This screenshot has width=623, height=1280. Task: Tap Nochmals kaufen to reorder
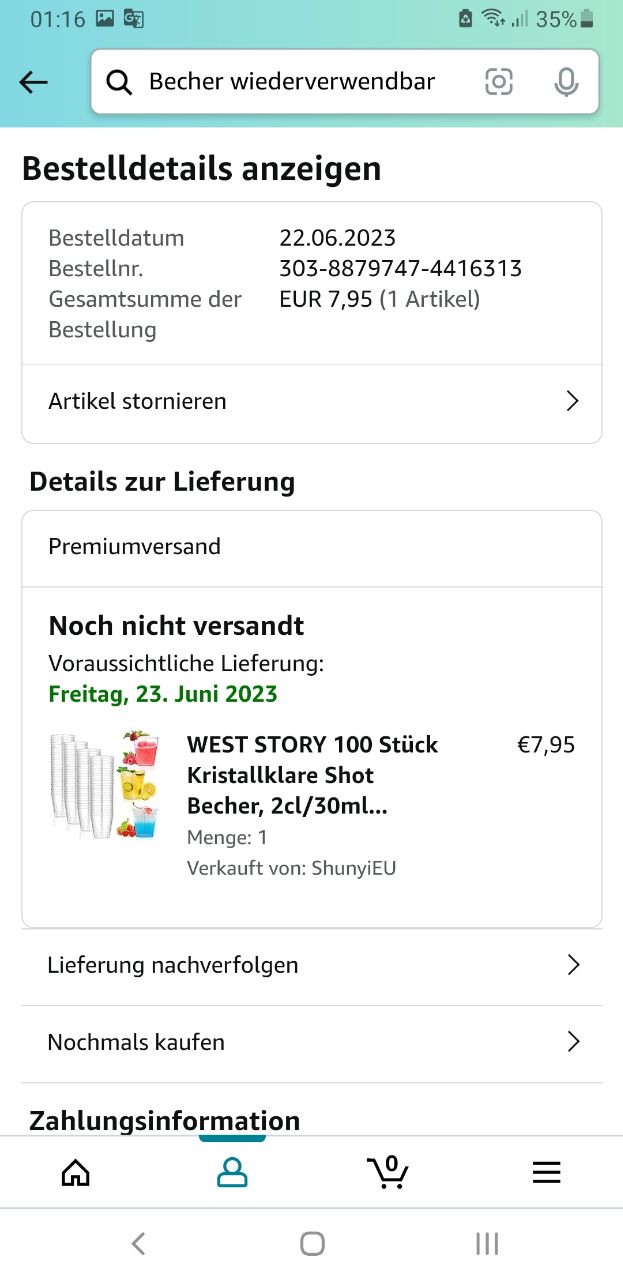pos(136,1042)
